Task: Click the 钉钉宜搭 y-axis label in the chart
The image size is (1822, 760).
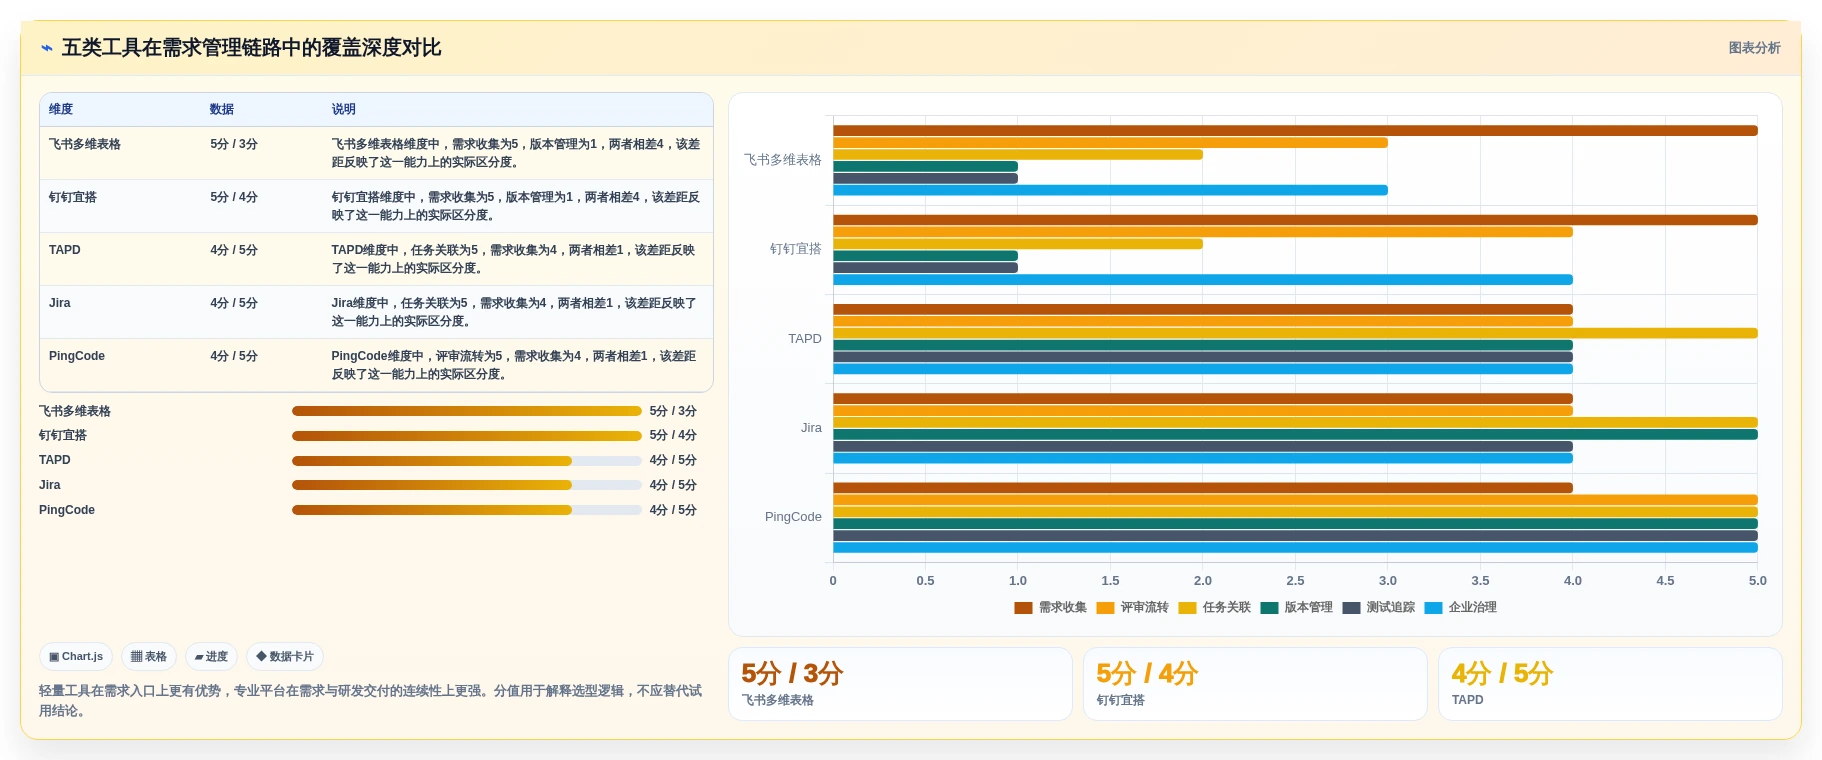Action: 796,249
